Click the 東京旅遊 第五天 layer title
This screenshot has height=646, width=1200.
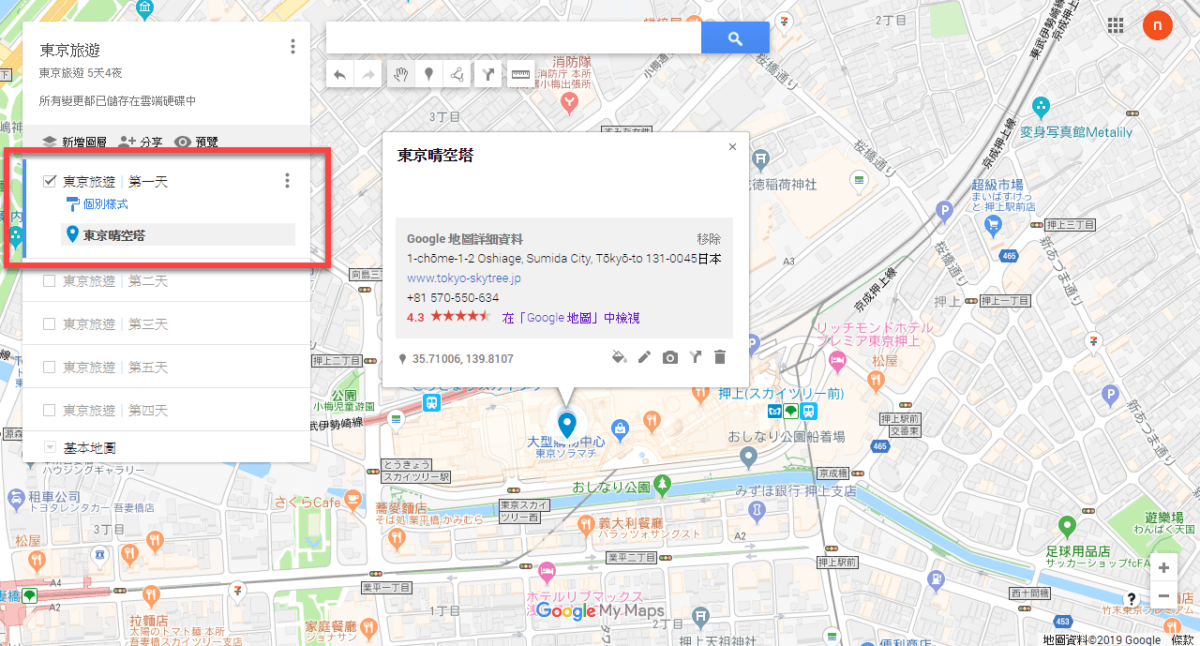pyautogui.click(x=115, y=367)
